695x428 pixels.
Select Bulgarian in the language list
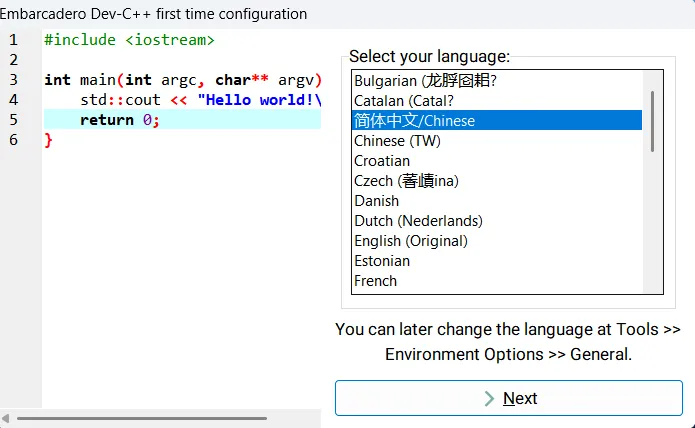[496, 81]
